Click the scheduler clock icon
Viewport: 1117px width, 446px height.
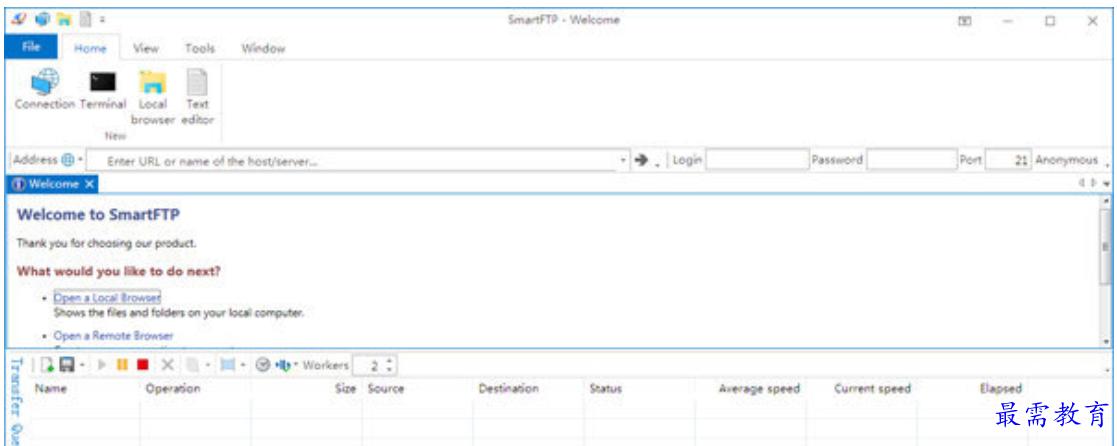coord(262,365)
